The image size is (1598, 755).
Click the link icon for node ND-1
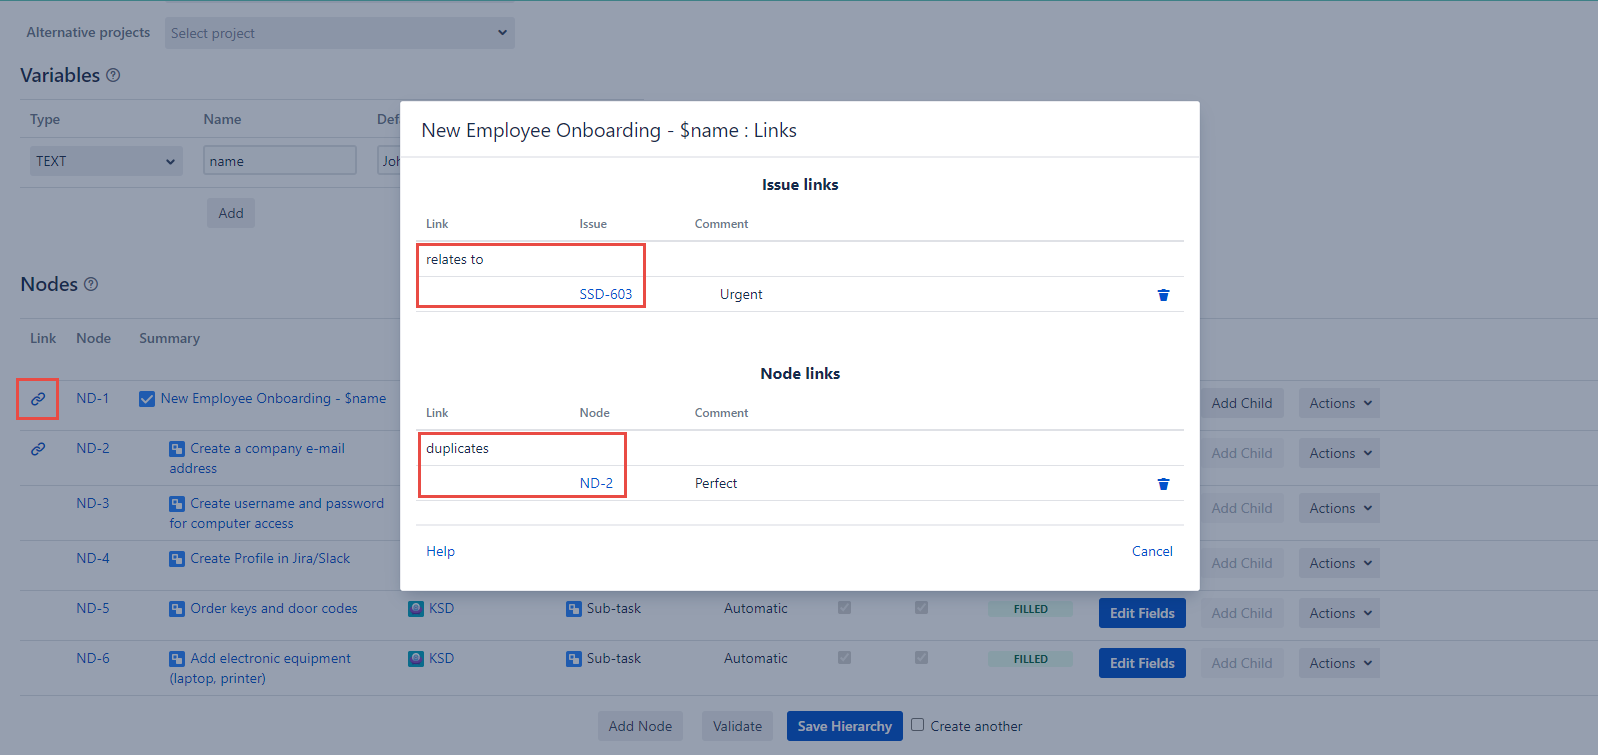pyautogui.click(x=38, y=399)
